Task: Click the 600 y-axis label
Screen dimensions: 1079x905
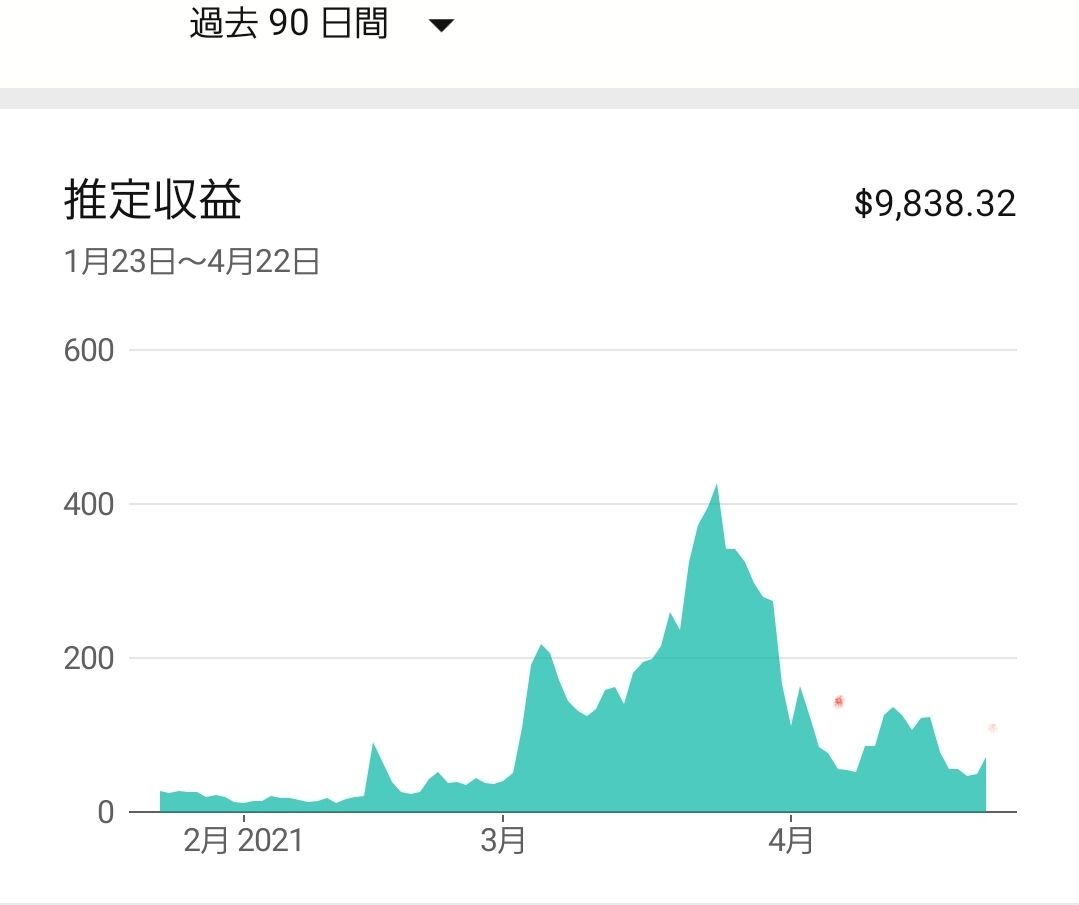Action: tap(89, 350)
